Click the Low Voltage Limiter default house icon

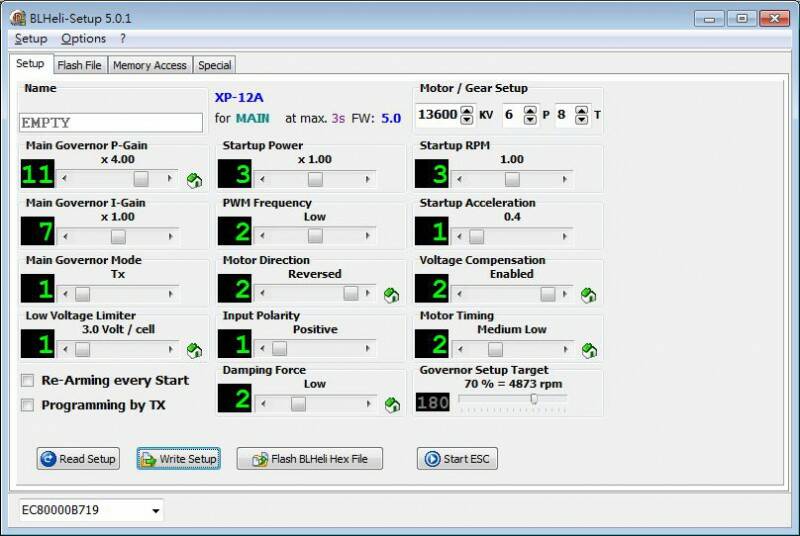194,350
